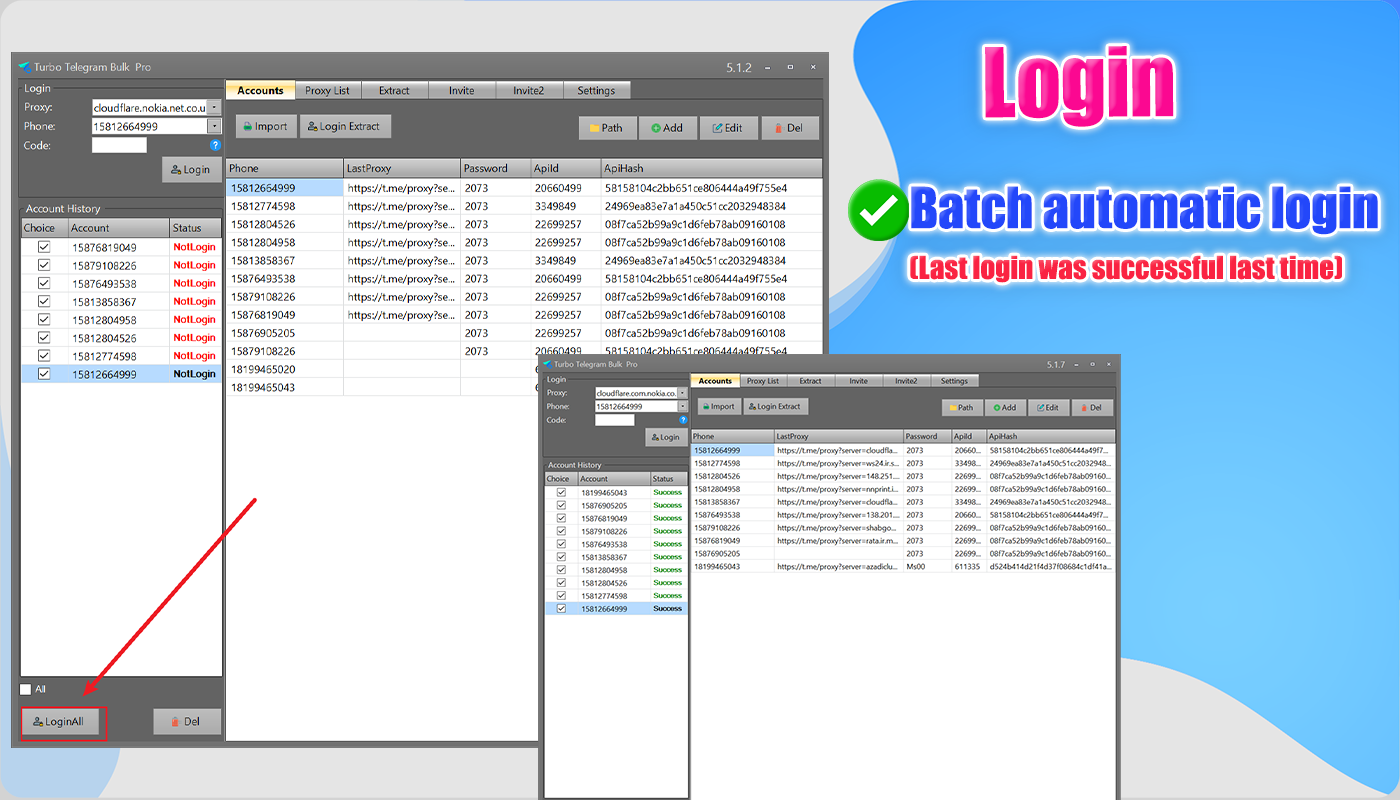Uncheck account 15876819049 in the 5.1.2 Account History
Image resolution: width=1400 pixels, height=800 pixels.
43,247
